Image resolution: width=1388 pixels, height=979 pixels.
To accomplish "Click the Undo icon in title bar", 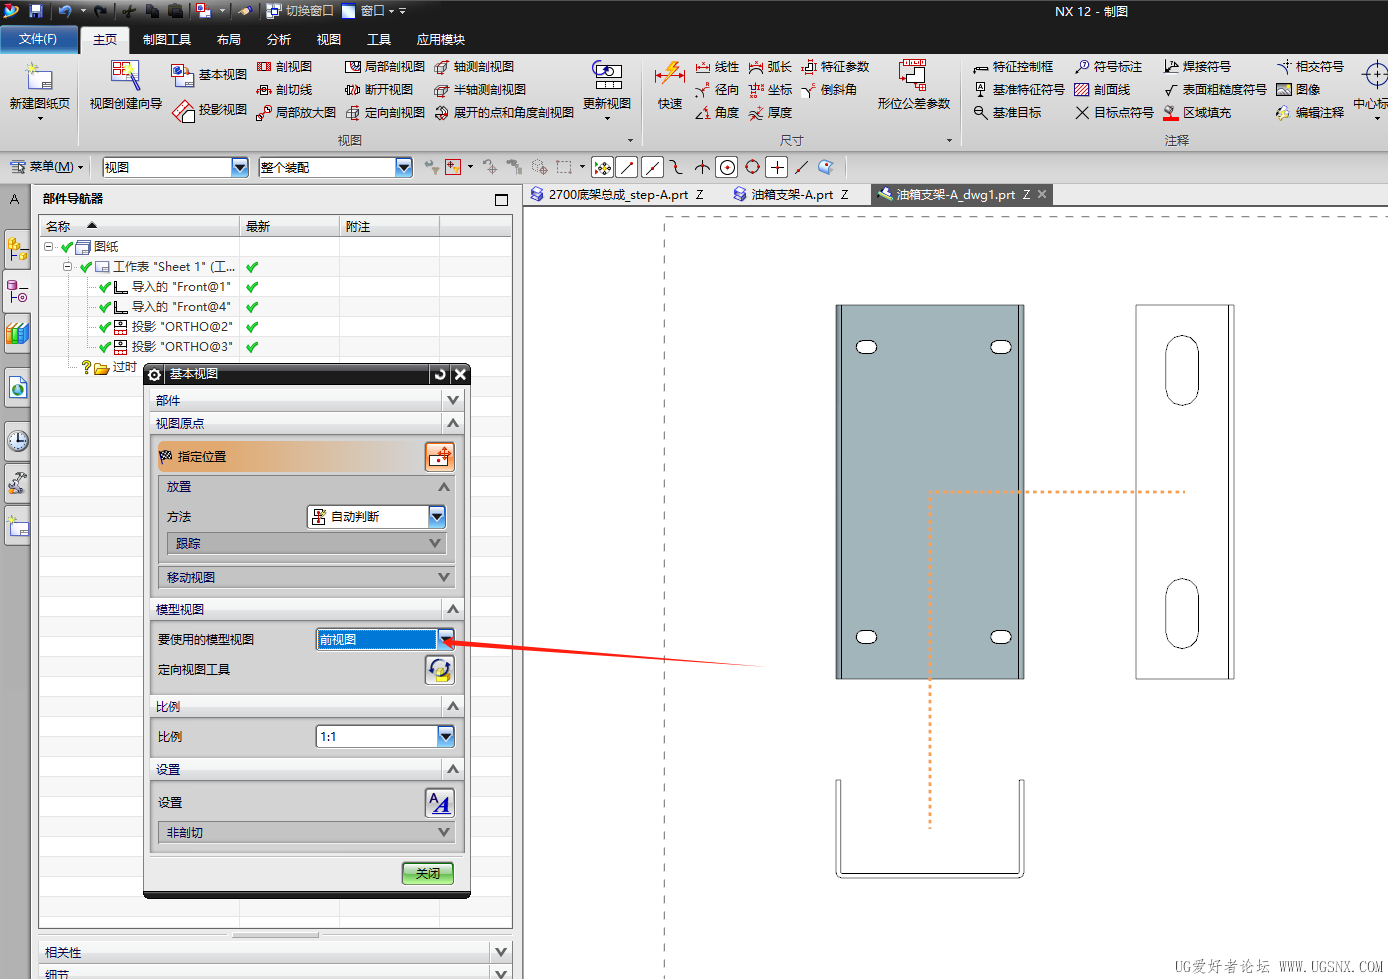I will point(65,11).
